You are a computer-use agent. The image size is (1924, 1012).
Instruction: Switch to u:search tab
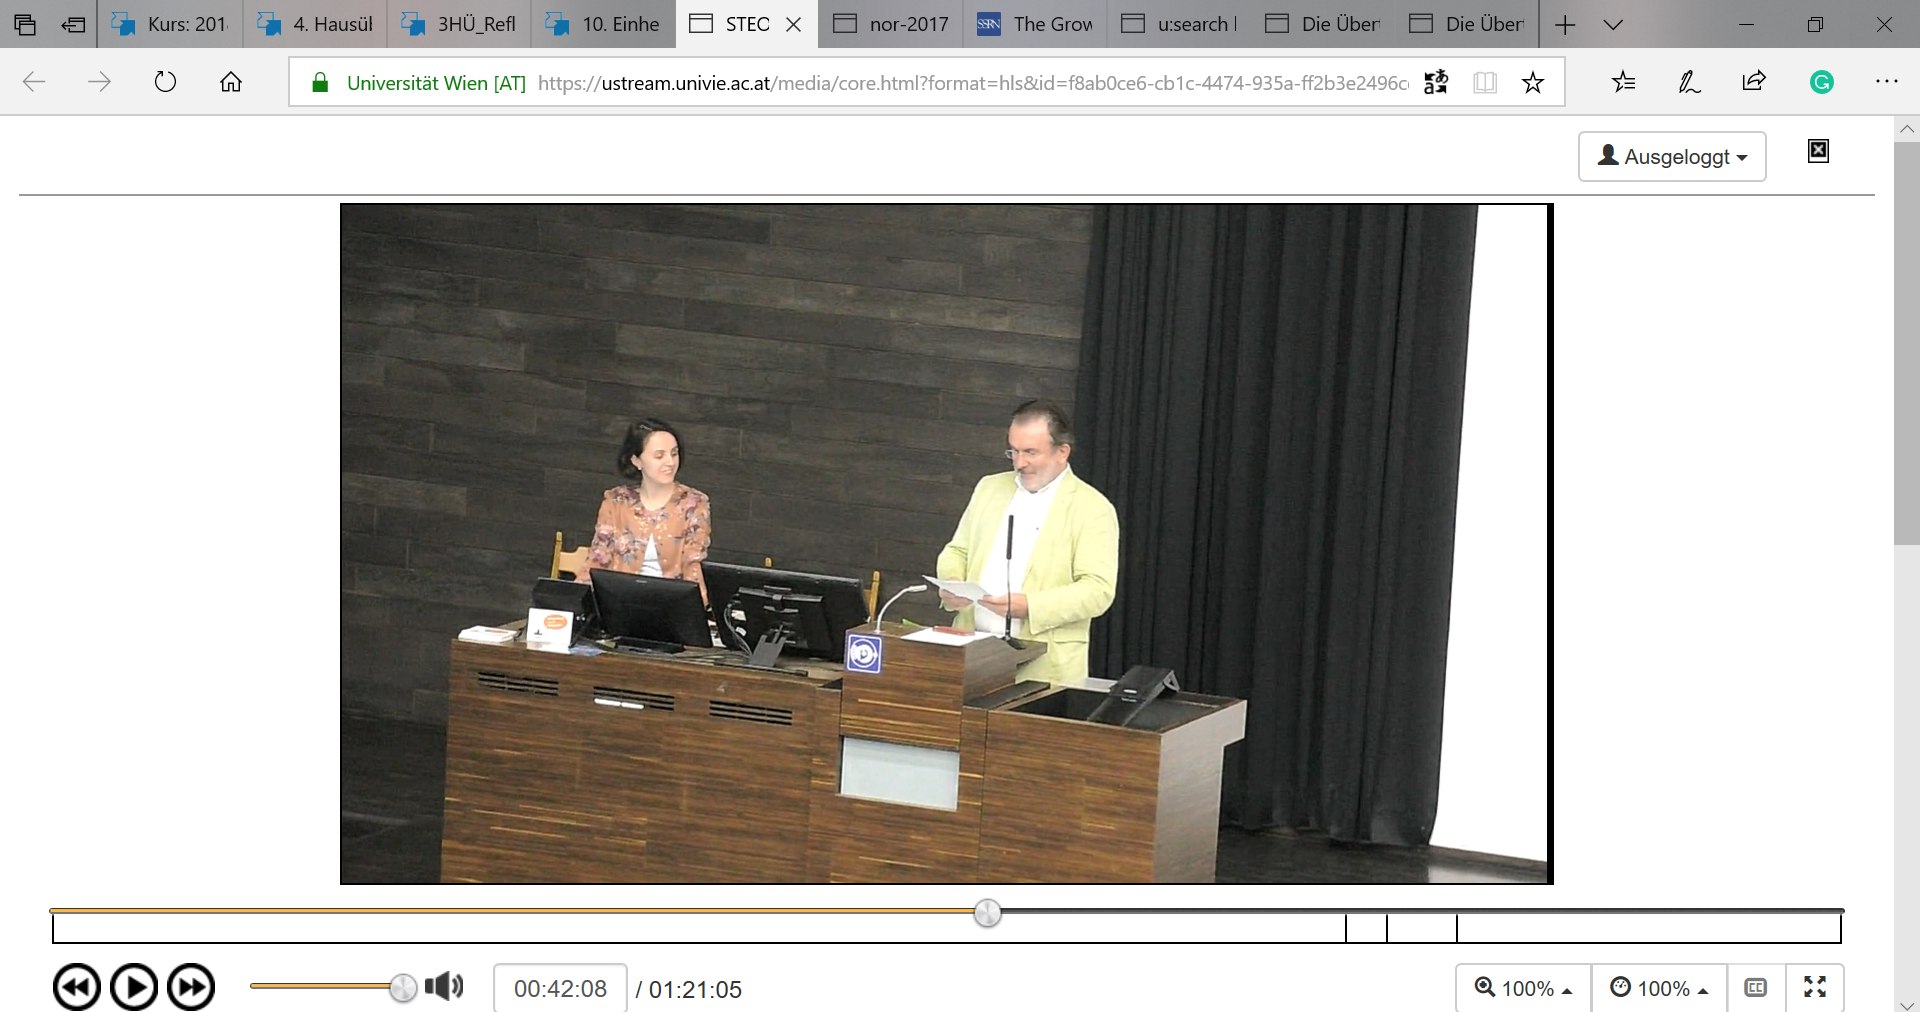(1179, 24)
